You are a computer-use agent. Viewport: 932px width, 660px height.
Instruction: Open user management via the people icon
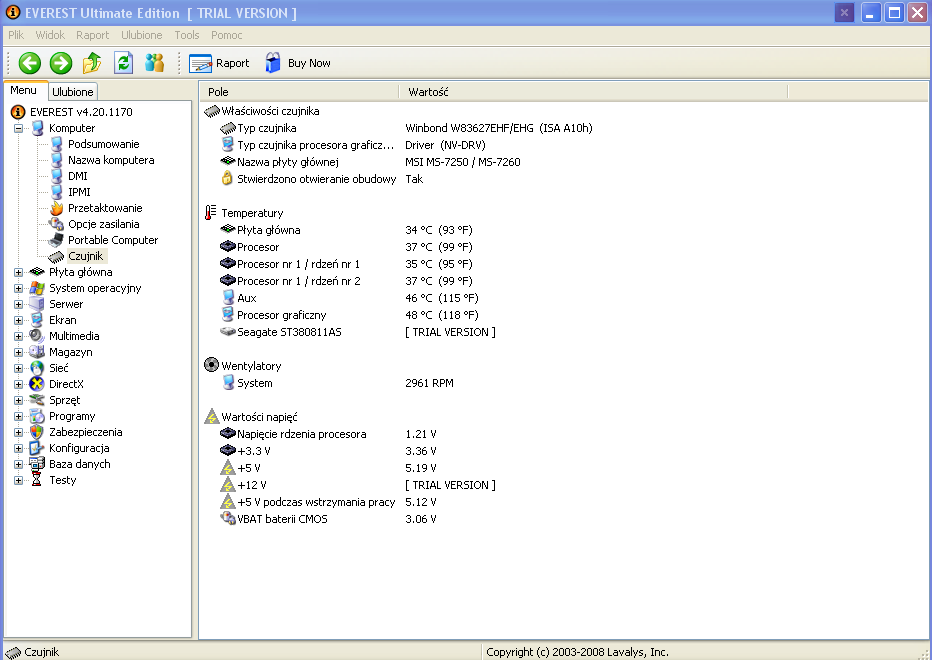pos(155,63)
